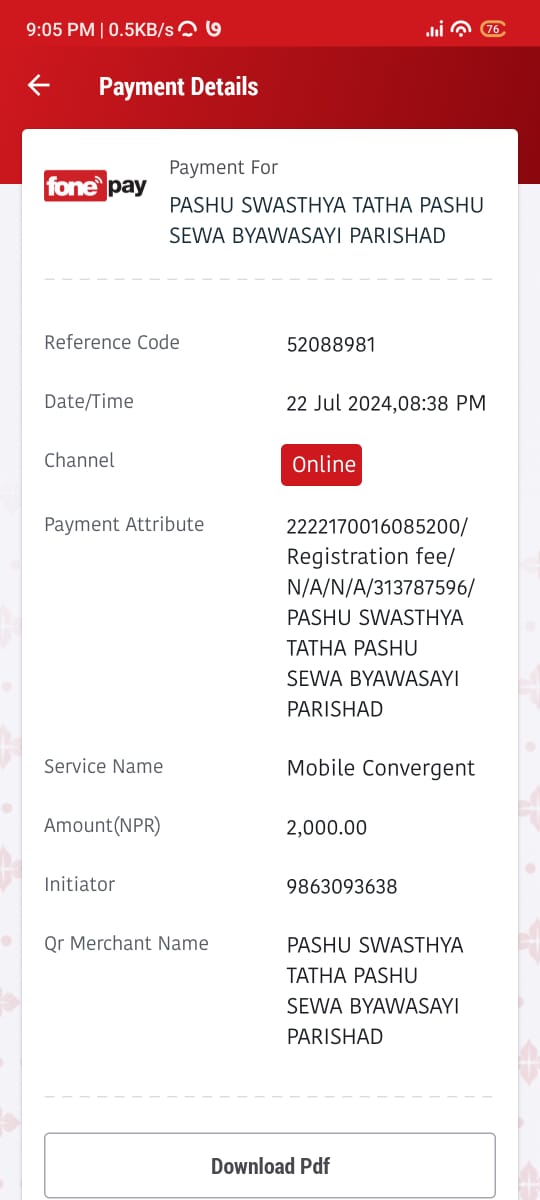This screenshot has height=1200, width=540.
Task: Tap the fonepay logo
Action: pyautogui.click(x=96, y=186)
